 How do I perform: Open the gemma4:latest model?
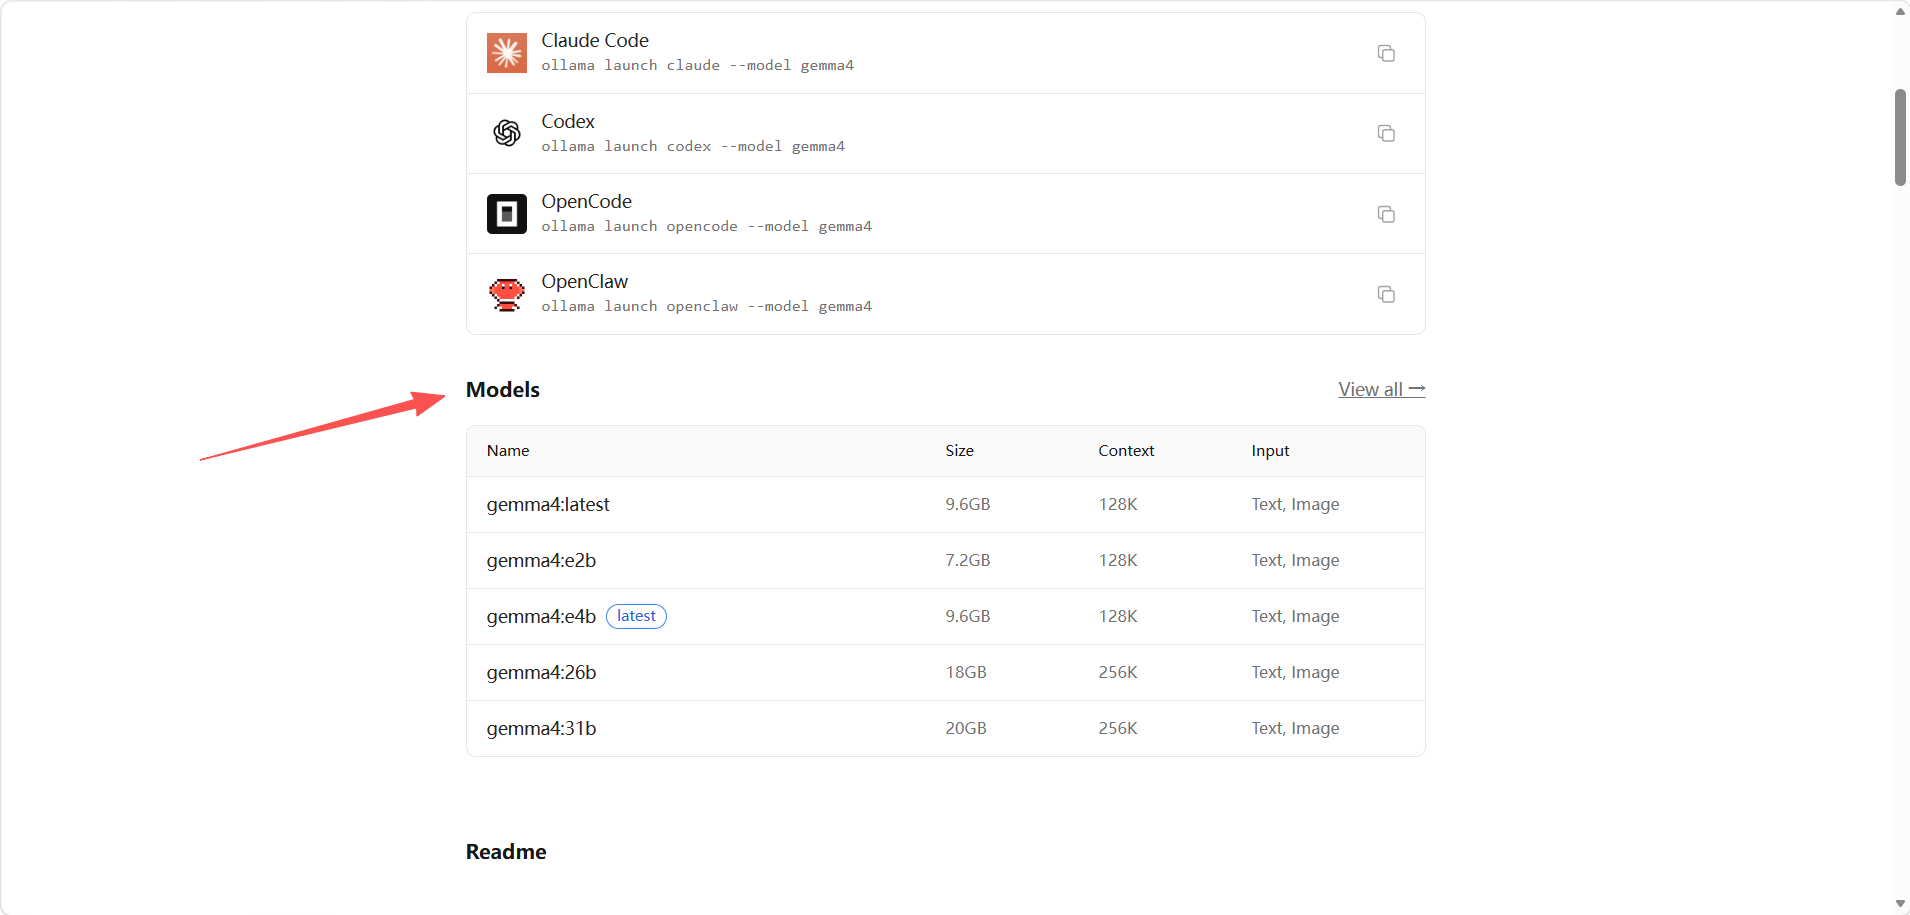pyautogui.click(x=548, y=505)
